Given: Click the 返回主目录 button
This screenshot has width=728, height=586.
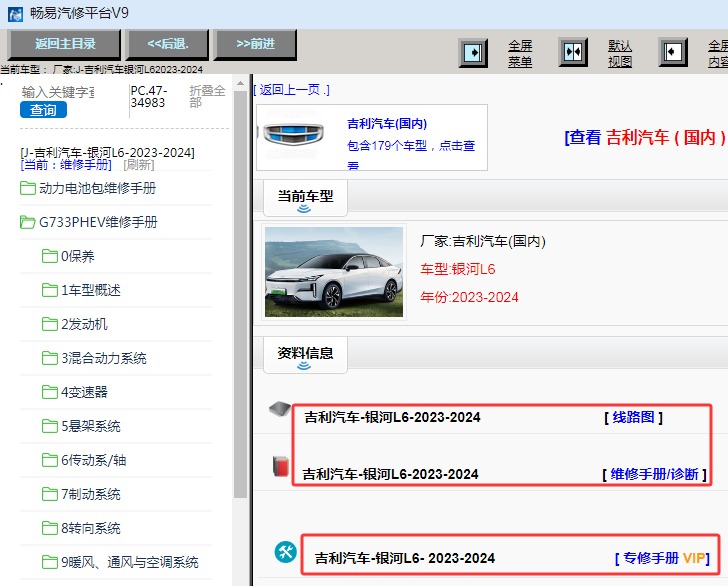Looking at the screenshot, I should tap(65, 44).
